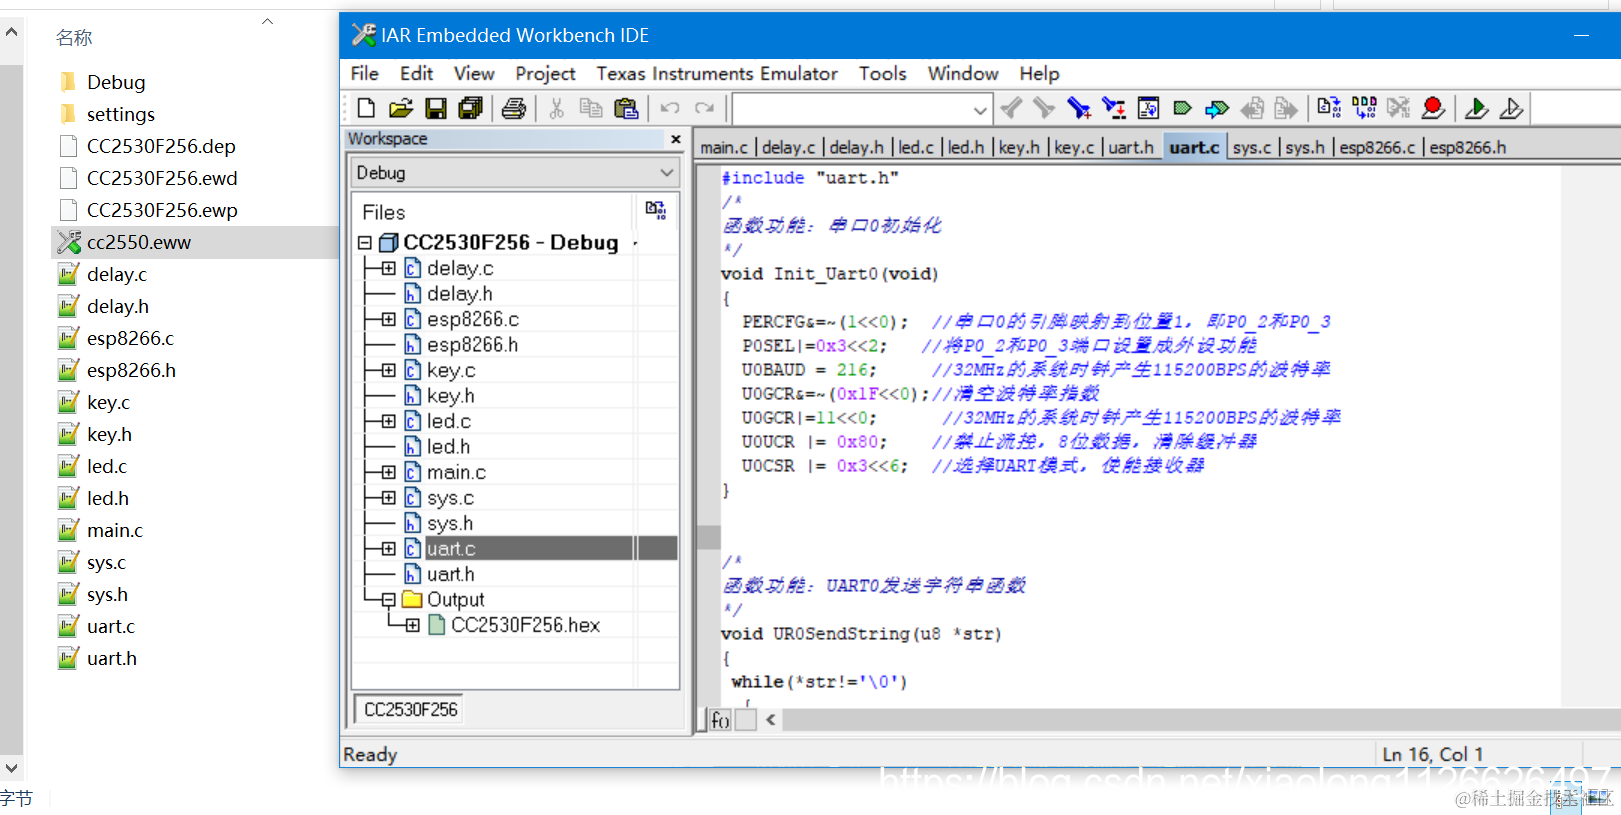Click the 名称 column header in explorer

click(74, 38)
